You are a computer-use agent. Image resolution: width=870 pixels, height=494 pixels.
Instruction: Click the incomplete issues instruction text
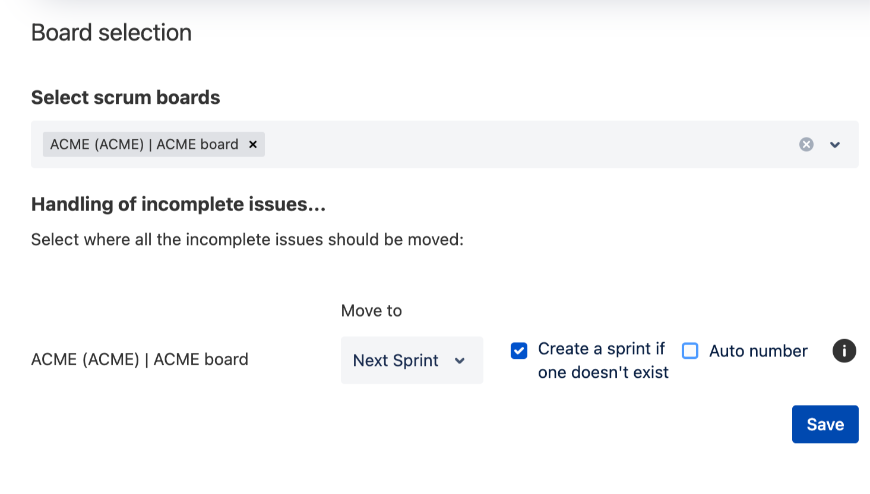tap(247, 240)
